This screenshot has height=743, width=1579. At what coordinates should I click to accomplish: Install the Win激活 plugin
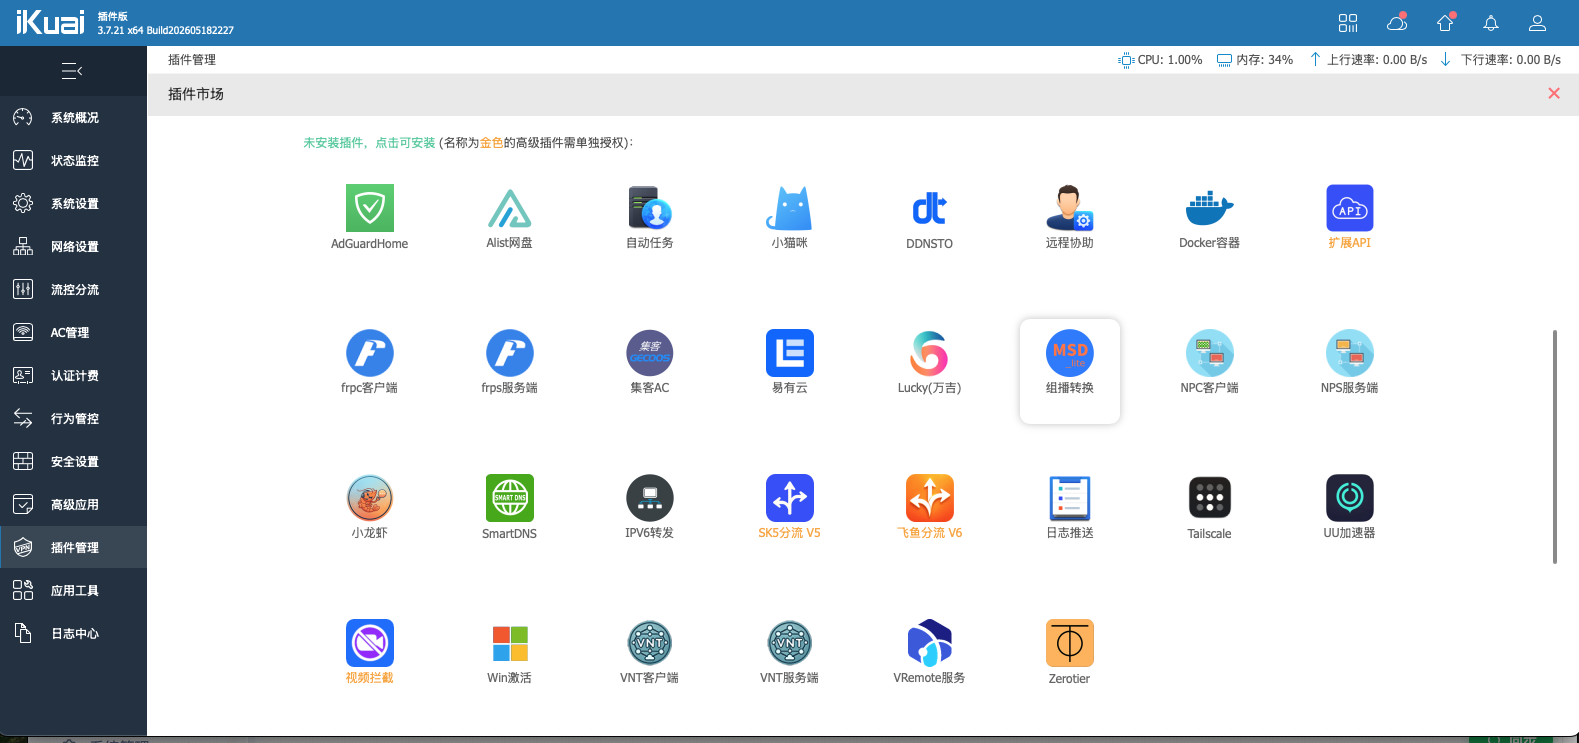coord(510,643)
